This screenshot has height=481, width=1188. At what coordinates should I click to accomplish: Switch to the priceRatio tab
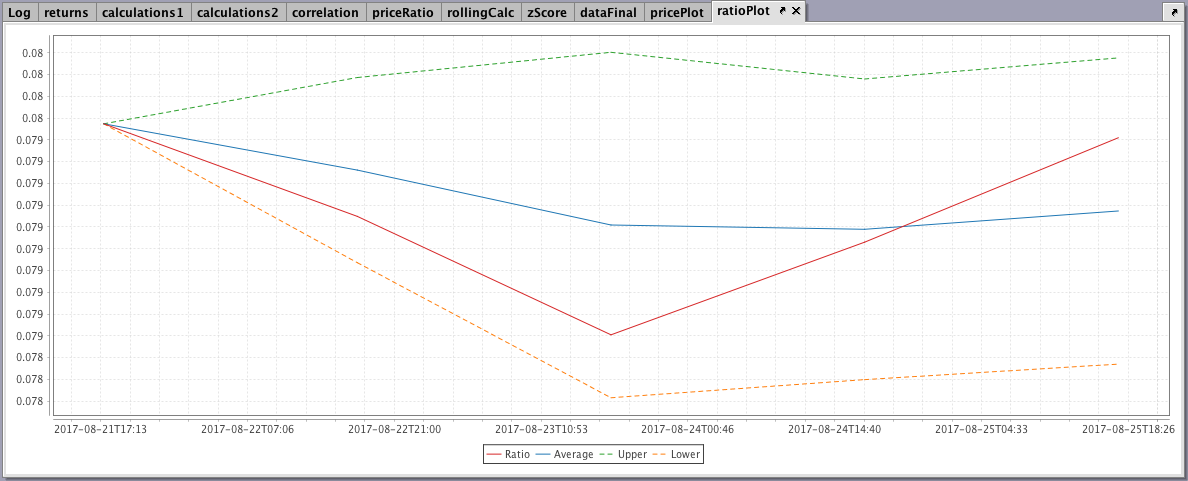[403, 12]
